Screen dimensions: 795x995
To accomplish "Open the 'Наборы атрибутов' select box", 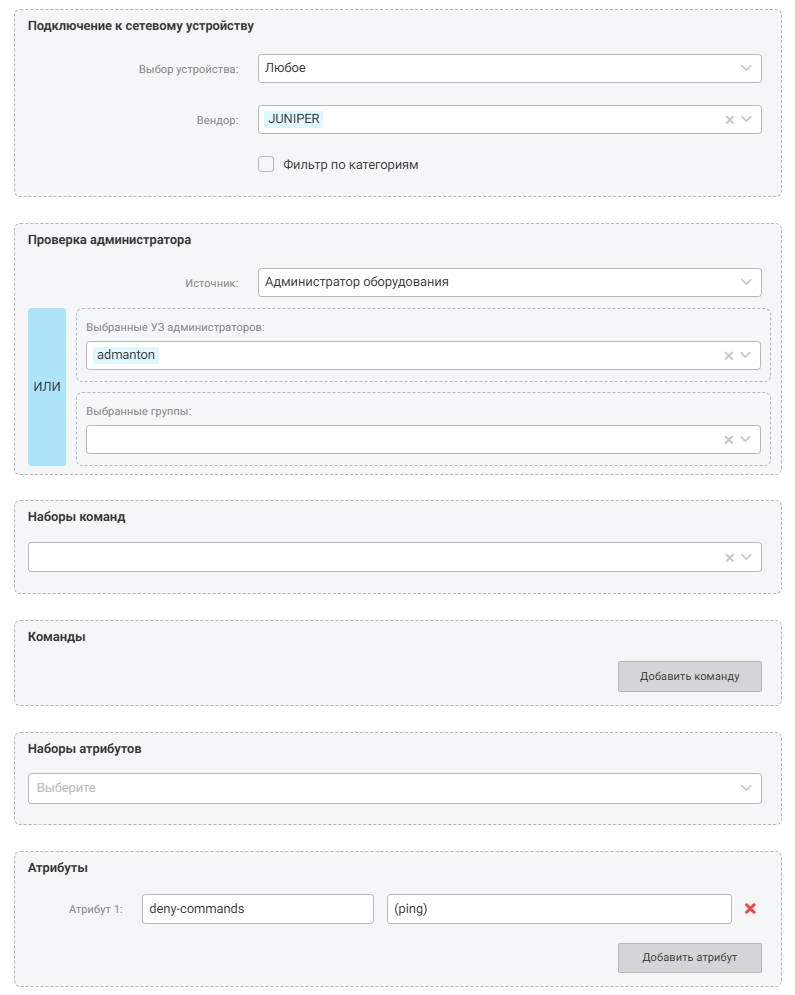I will coord(395,788).
